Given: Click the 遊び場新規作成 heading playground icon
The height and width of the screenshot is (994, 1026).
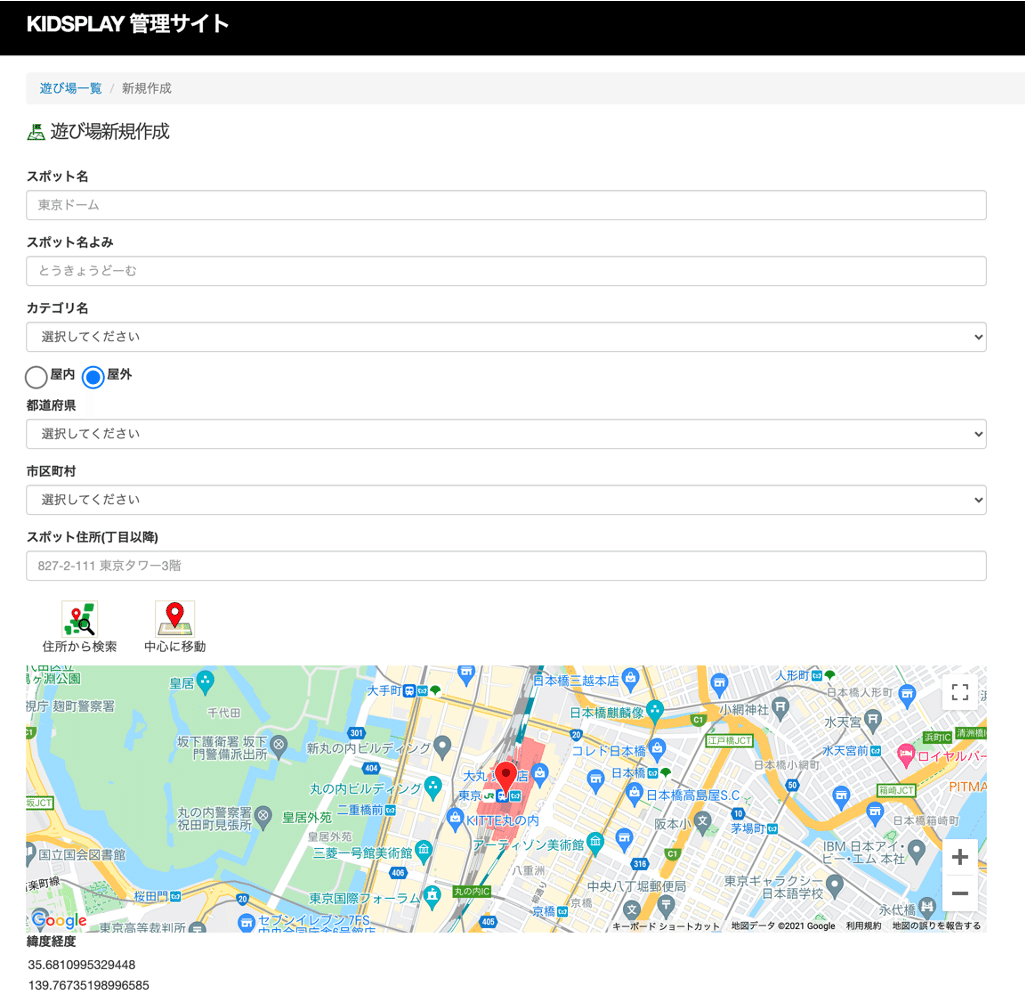Looking at the screenshot, I should click(36, 132).
